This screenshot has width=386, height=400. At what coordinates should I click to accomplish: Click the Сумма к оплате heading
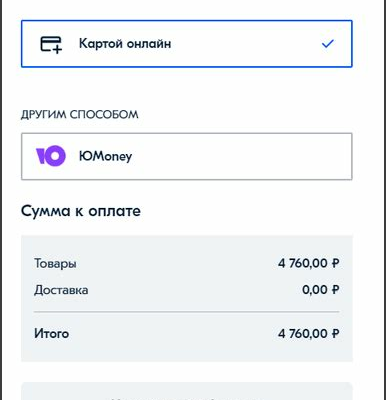[x=81, y=211]
